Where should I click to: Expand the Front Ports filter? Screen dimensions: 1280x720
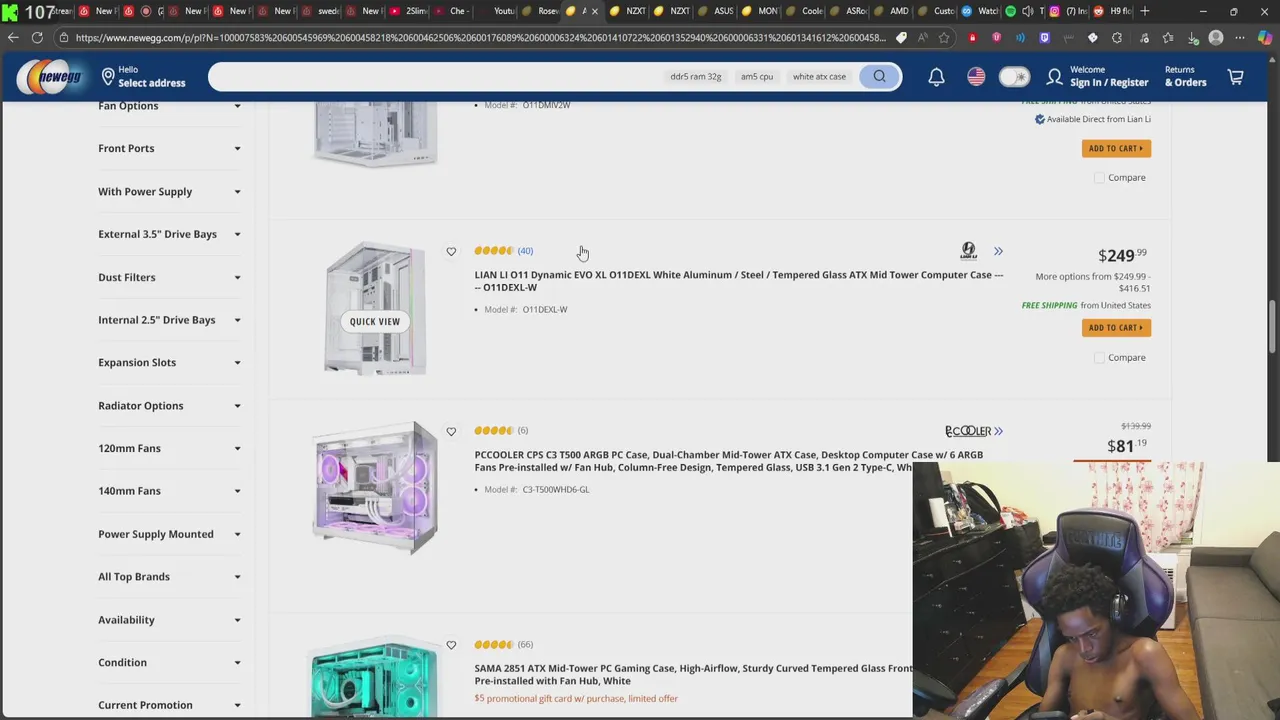pyautogui.click(x=169, y=148)
